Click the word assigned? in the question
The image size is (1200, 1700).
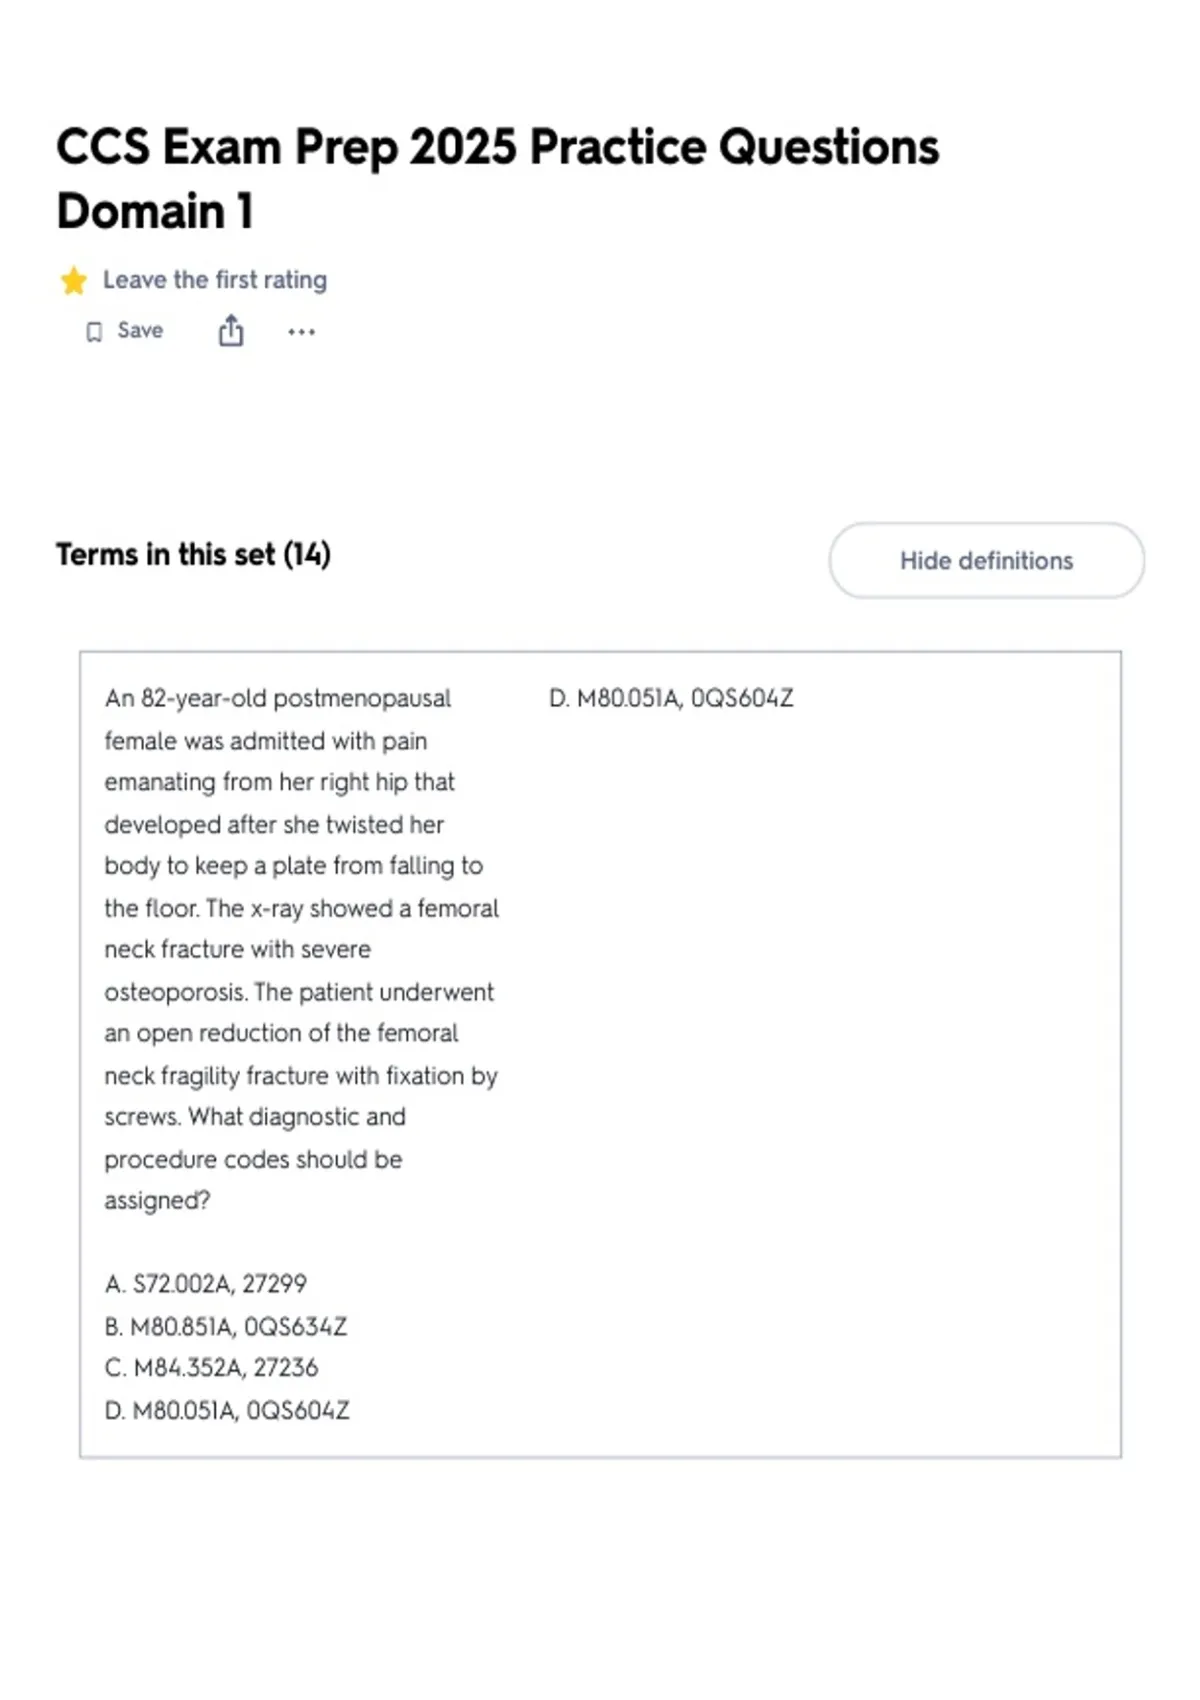pyautogui.click(x=157, y=1200)
